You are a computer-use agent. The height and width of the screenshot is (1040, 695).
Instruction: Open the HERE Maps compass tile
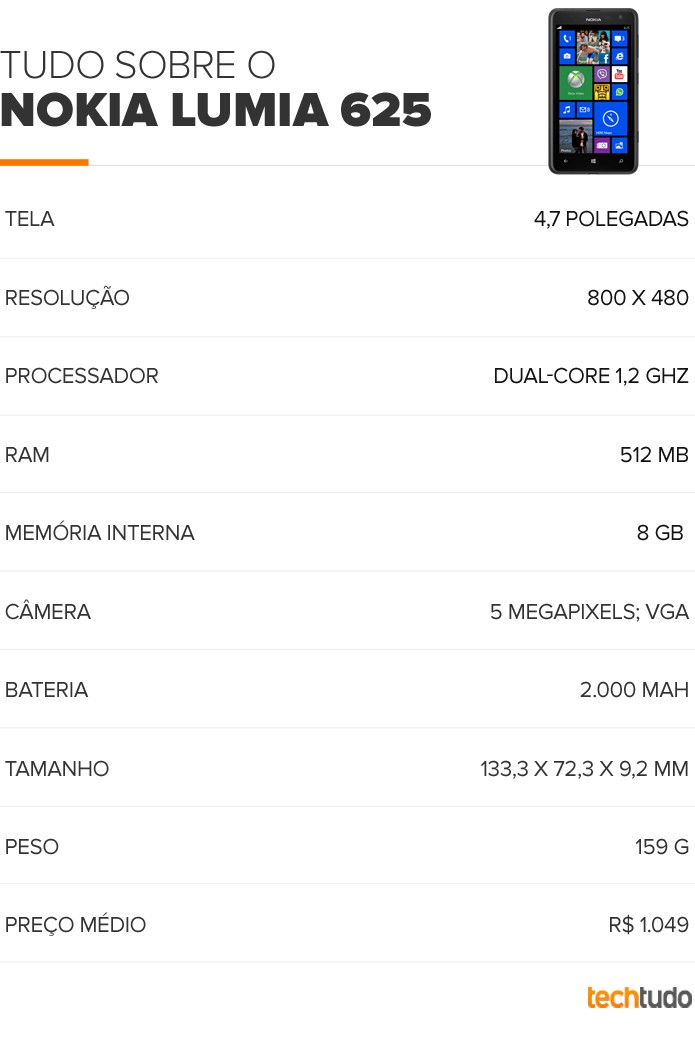point(611,119)
